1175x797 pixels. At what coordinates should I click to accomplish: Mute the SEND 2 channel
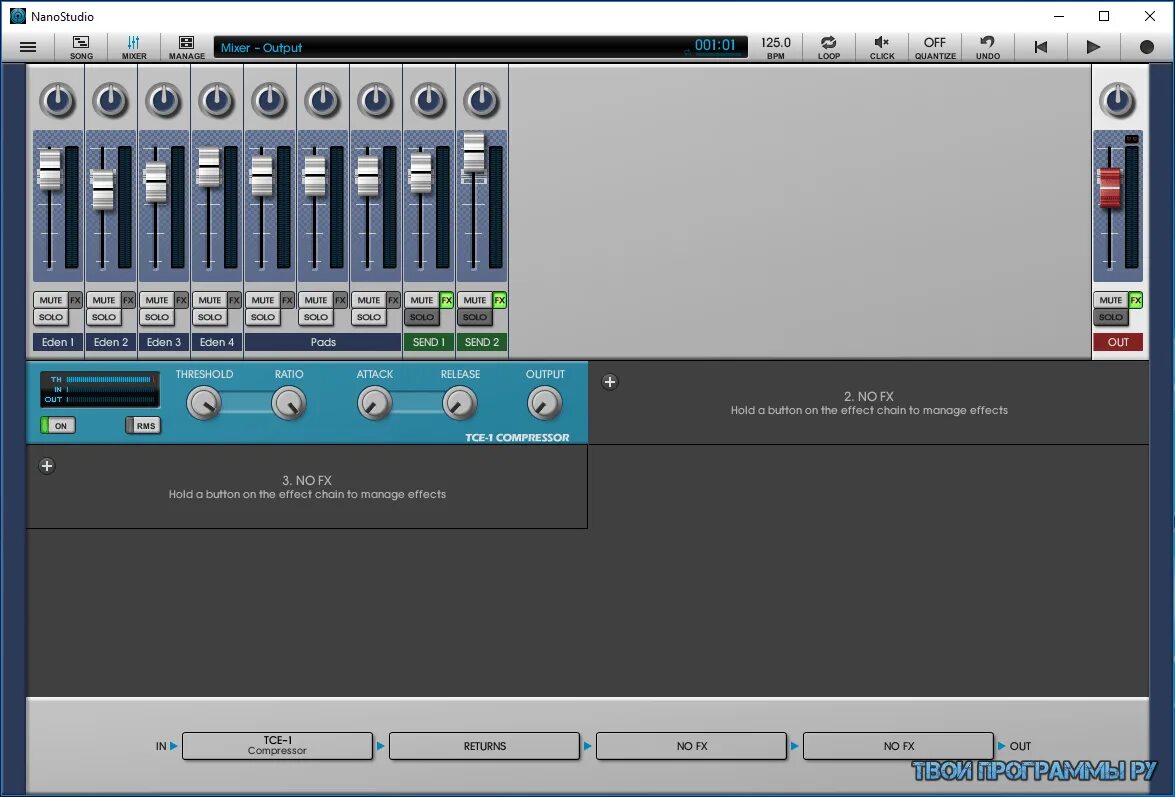475,300
